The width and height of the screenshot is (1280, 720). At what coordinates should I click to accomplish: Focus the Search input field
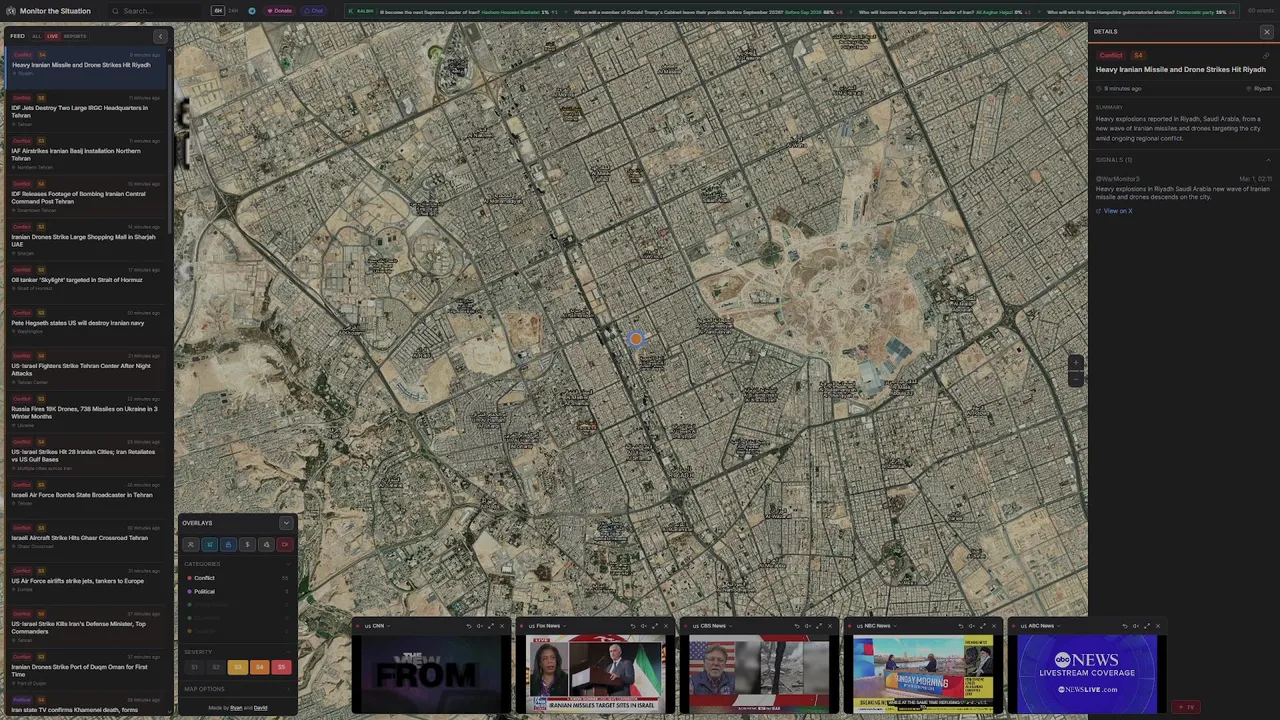155,11
